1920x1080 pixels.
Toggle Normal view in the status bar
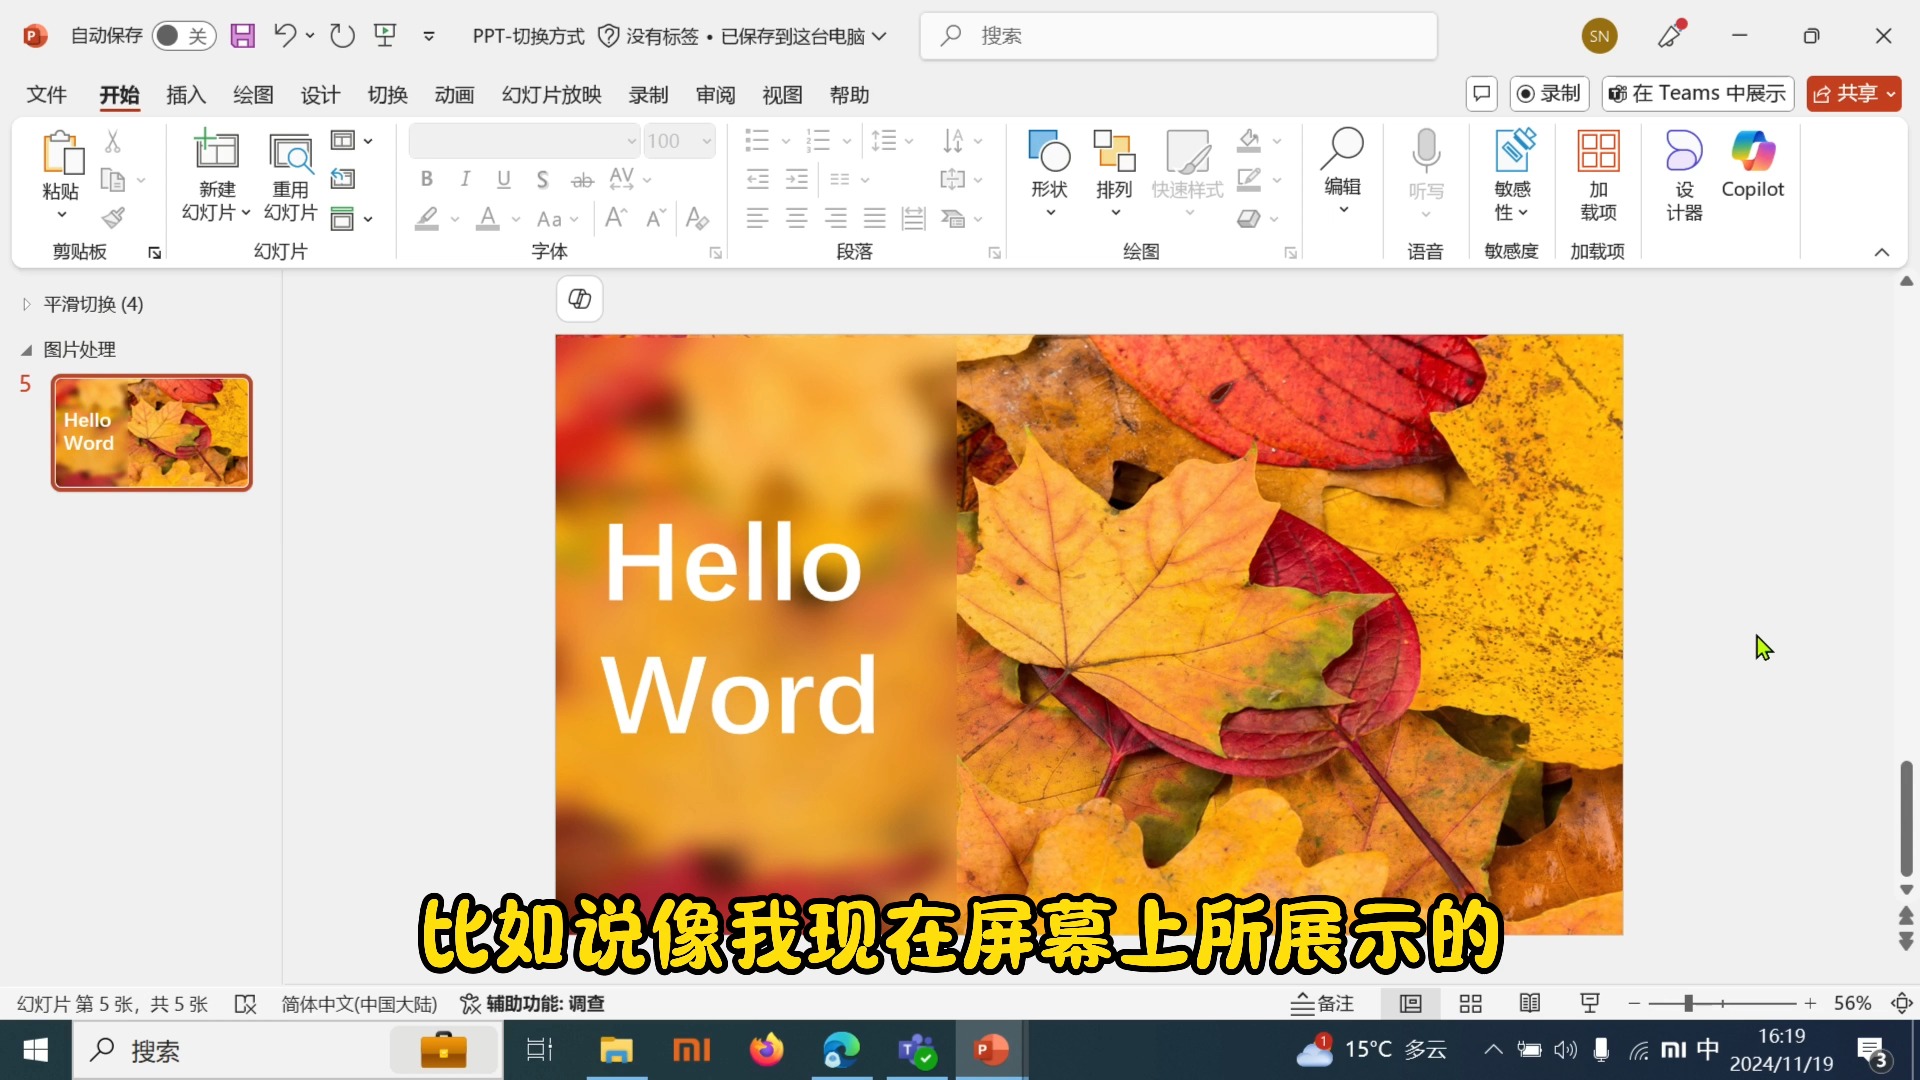click(1410, 1003)
